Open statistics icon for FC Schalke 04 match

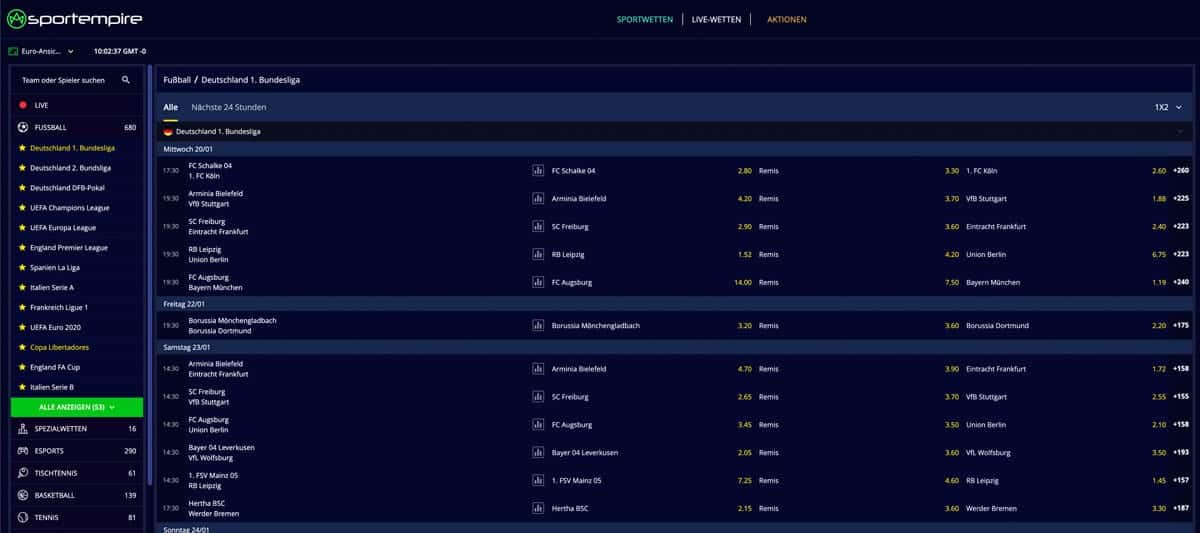(x=538, y=170)
